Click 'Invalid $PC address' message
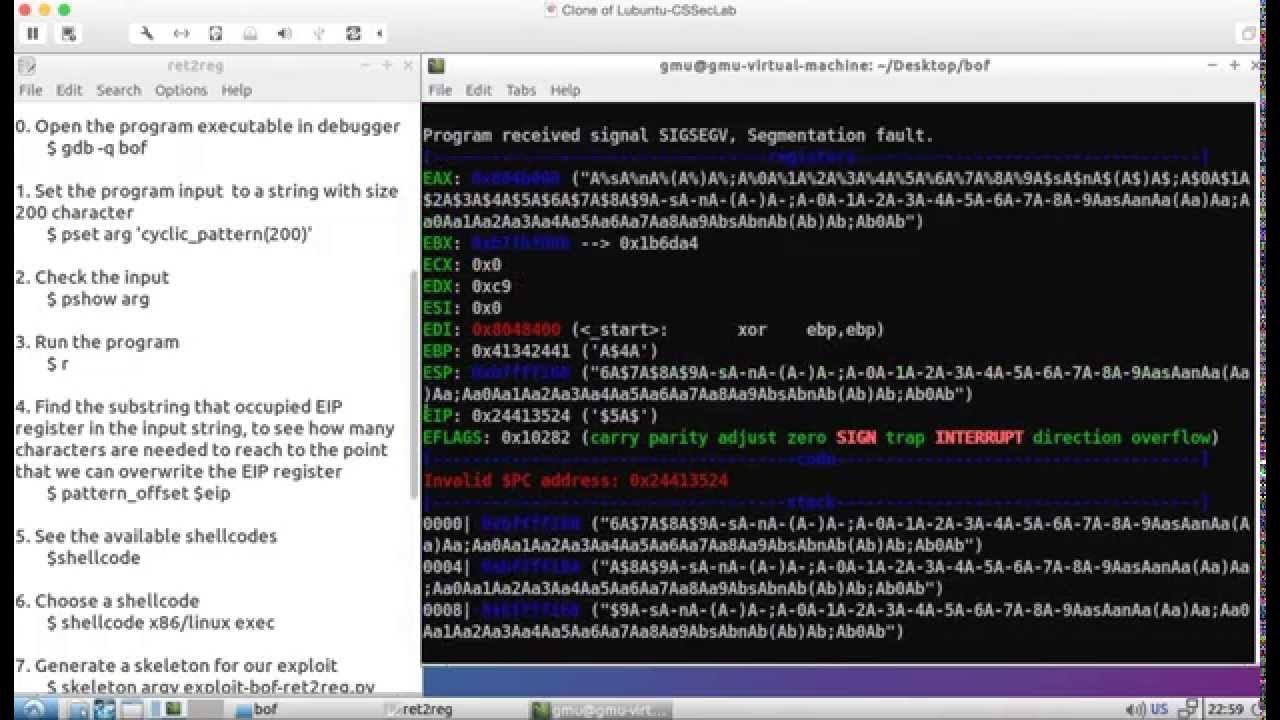Screen dimensions: 1280x720 [576, 480]
